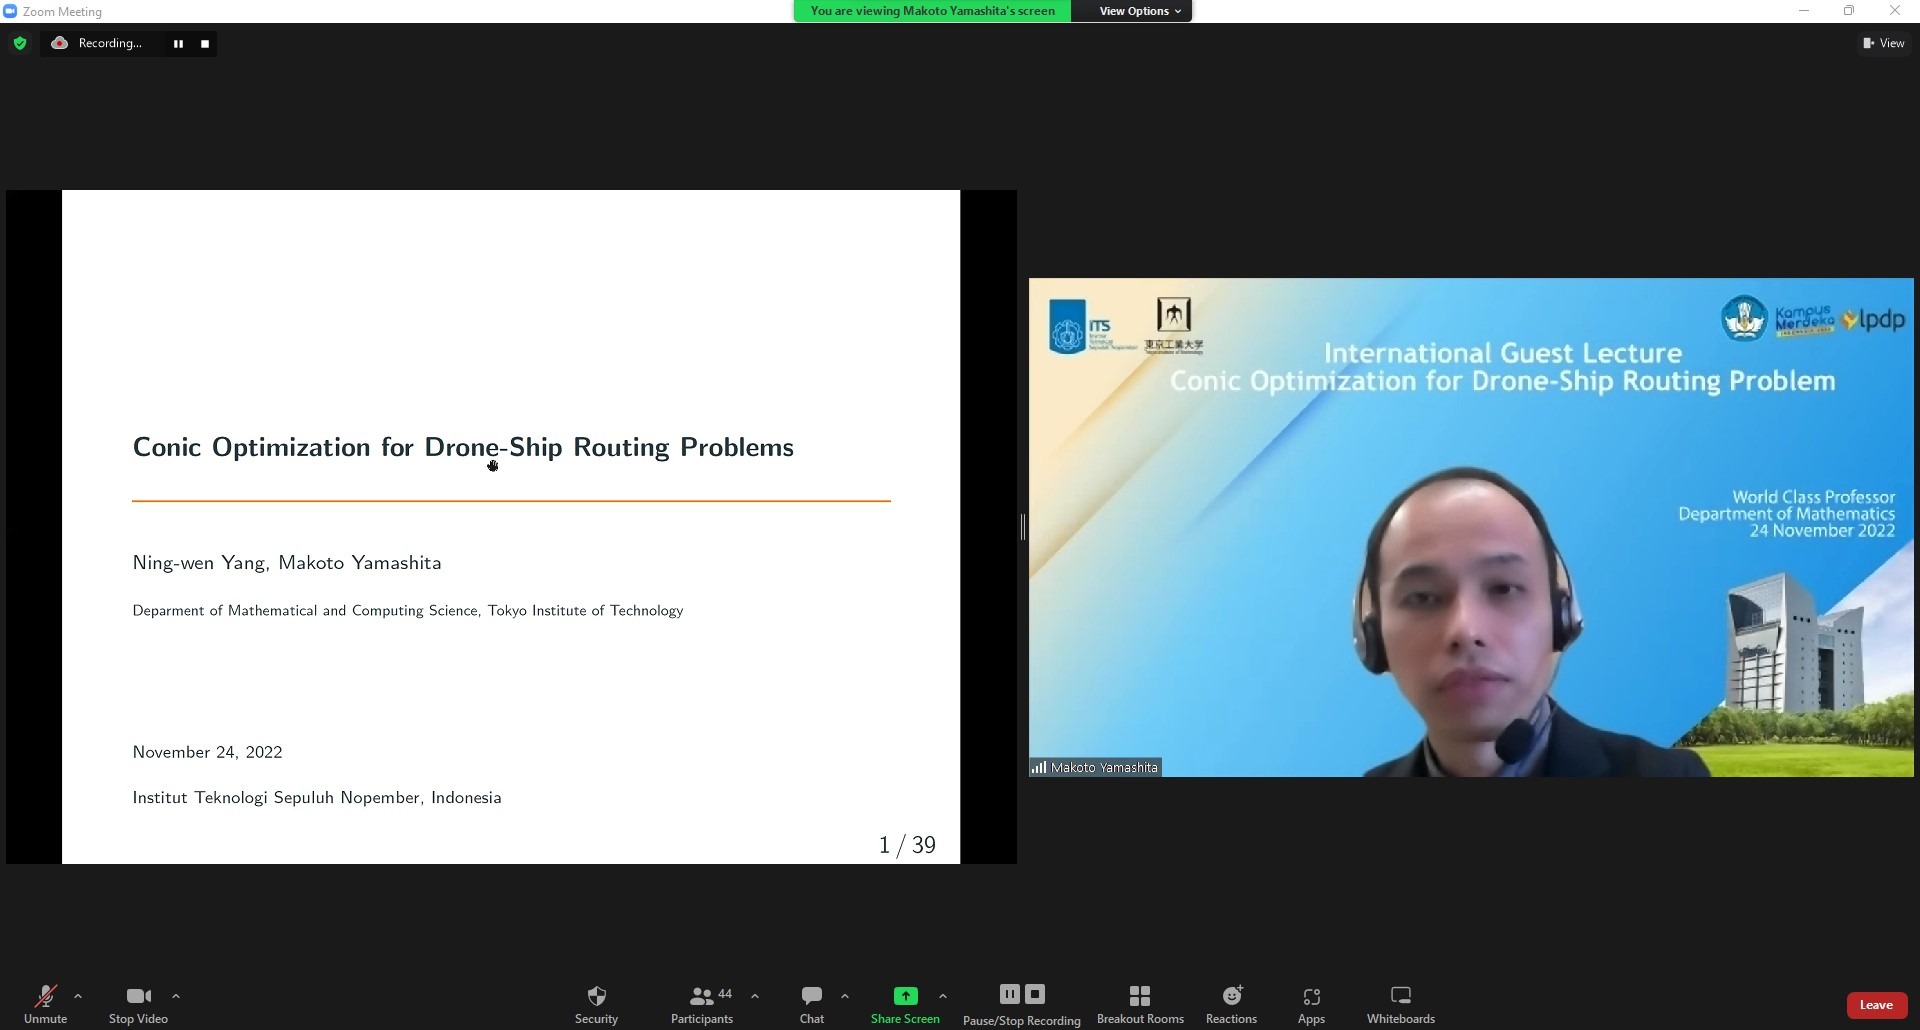Expand video options arrow next to Stop Video
The height and width of the screenshot is (1030, 1920).
point(176,996)
